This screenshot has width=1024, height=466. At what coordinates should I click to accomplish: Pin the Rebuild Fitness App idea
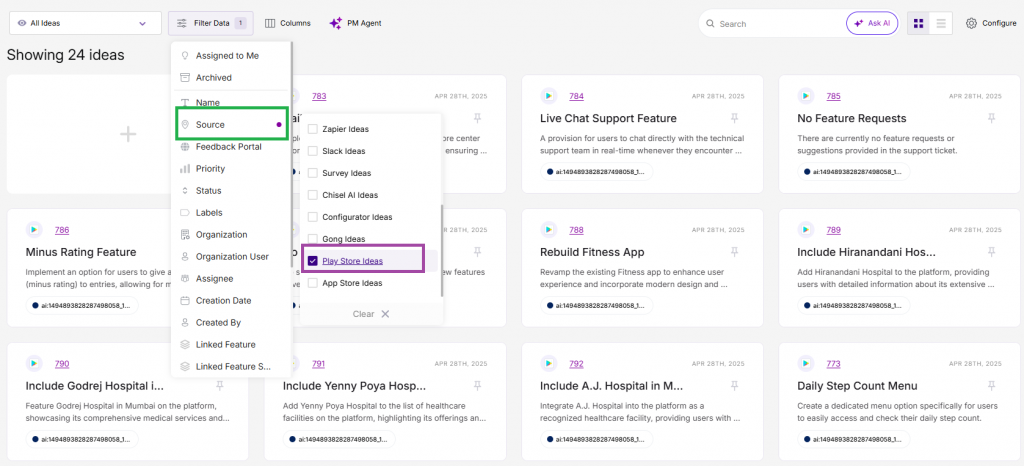735,252
